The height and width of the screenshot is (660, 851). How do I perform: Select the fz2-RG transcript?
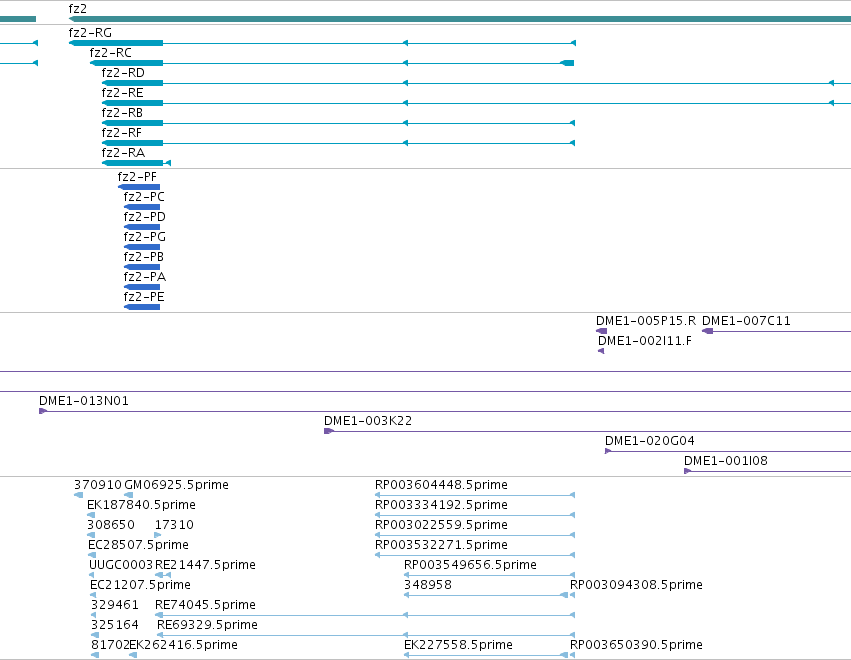(x=322, y=43)
